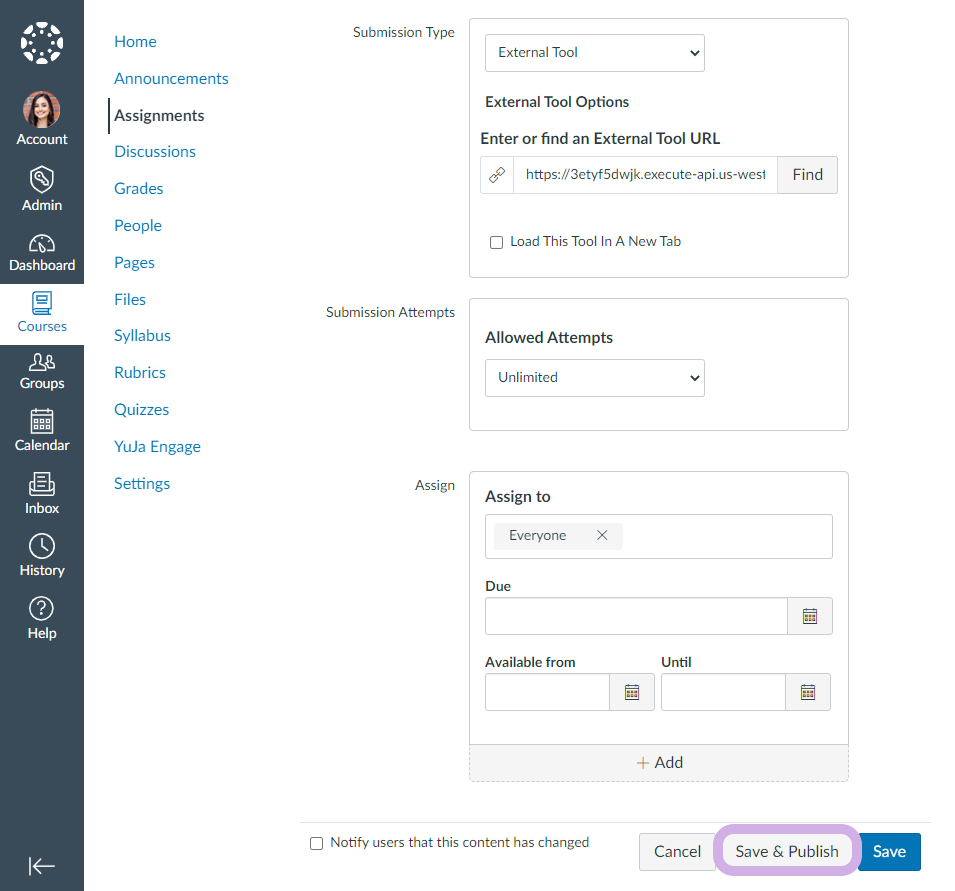The image size is (955, 891).
Task: Navigate to Grades in course menu
Action: pos(138,189)
